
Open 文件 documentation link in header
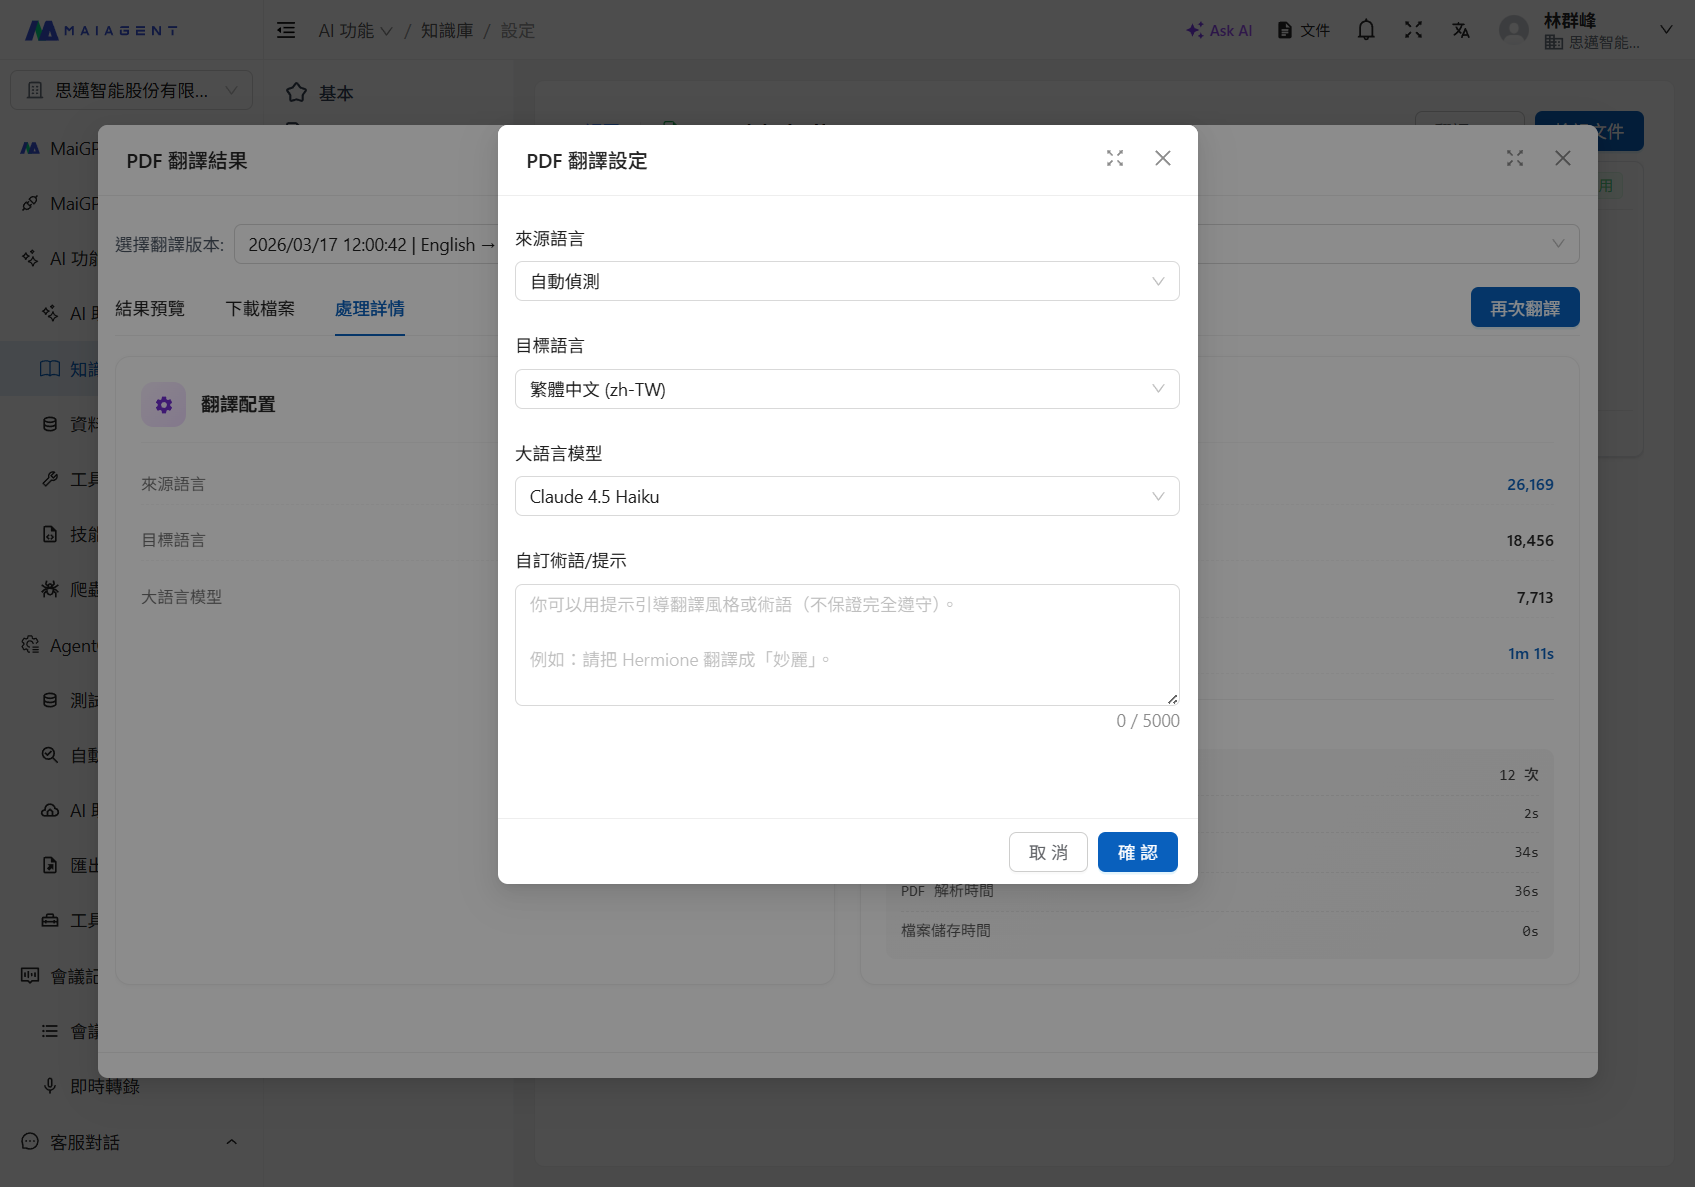[x=1304, y=30]
